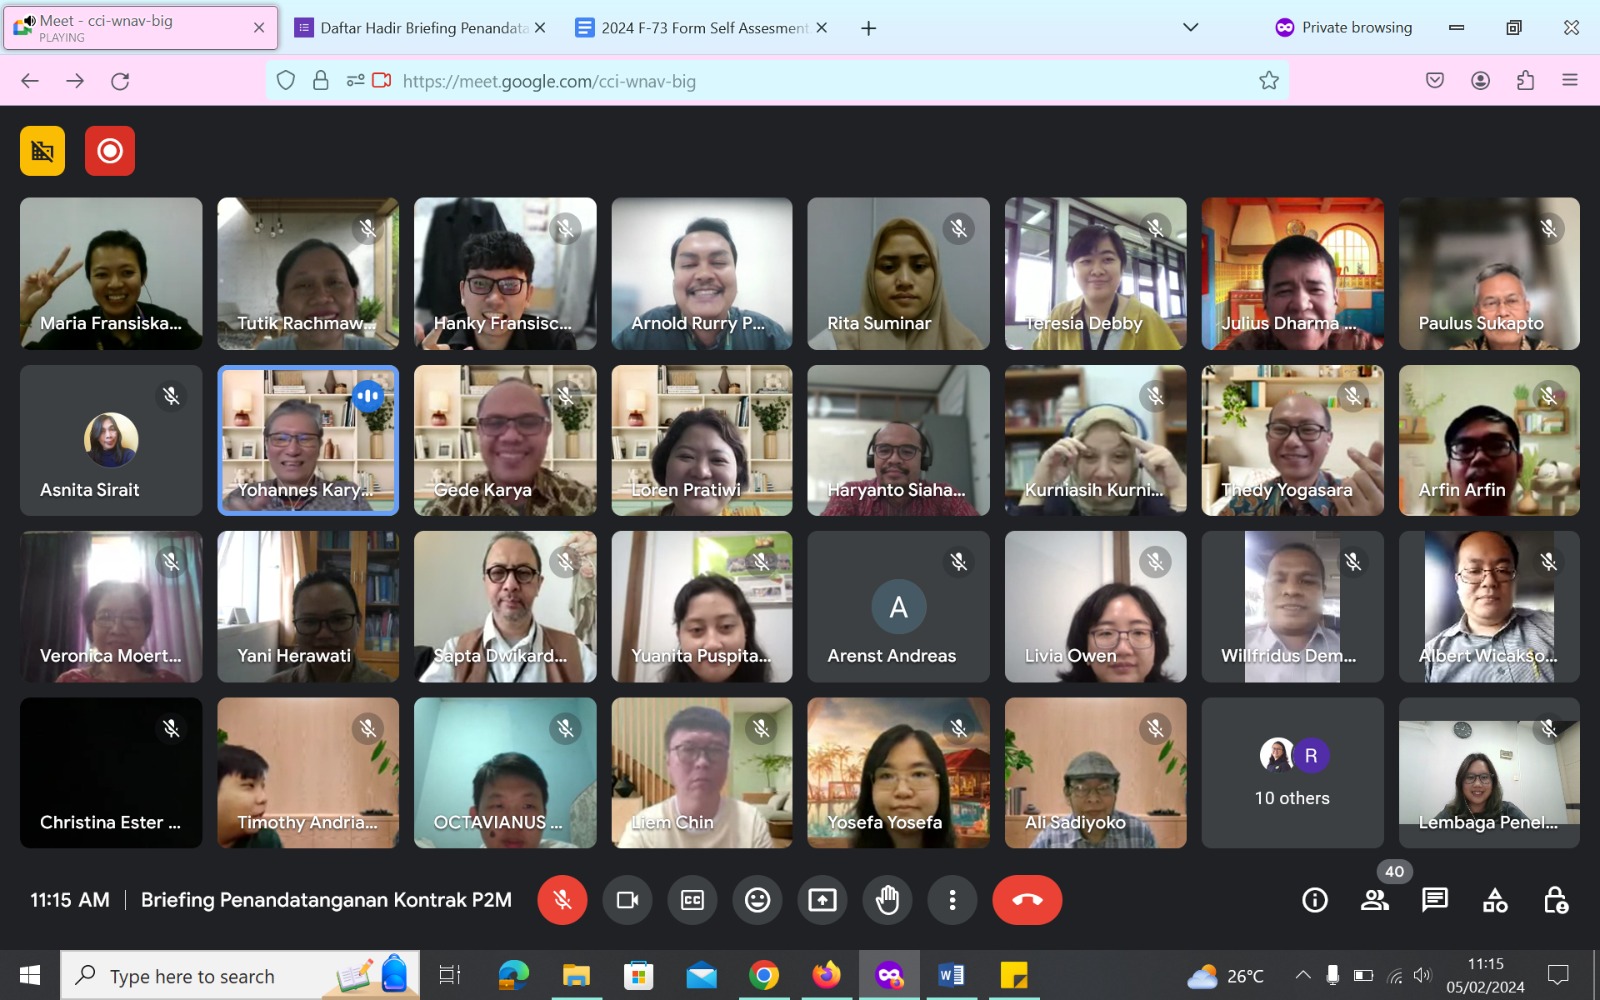
Task: Open Firefox account icon
Action: [x=1481, y=81]
